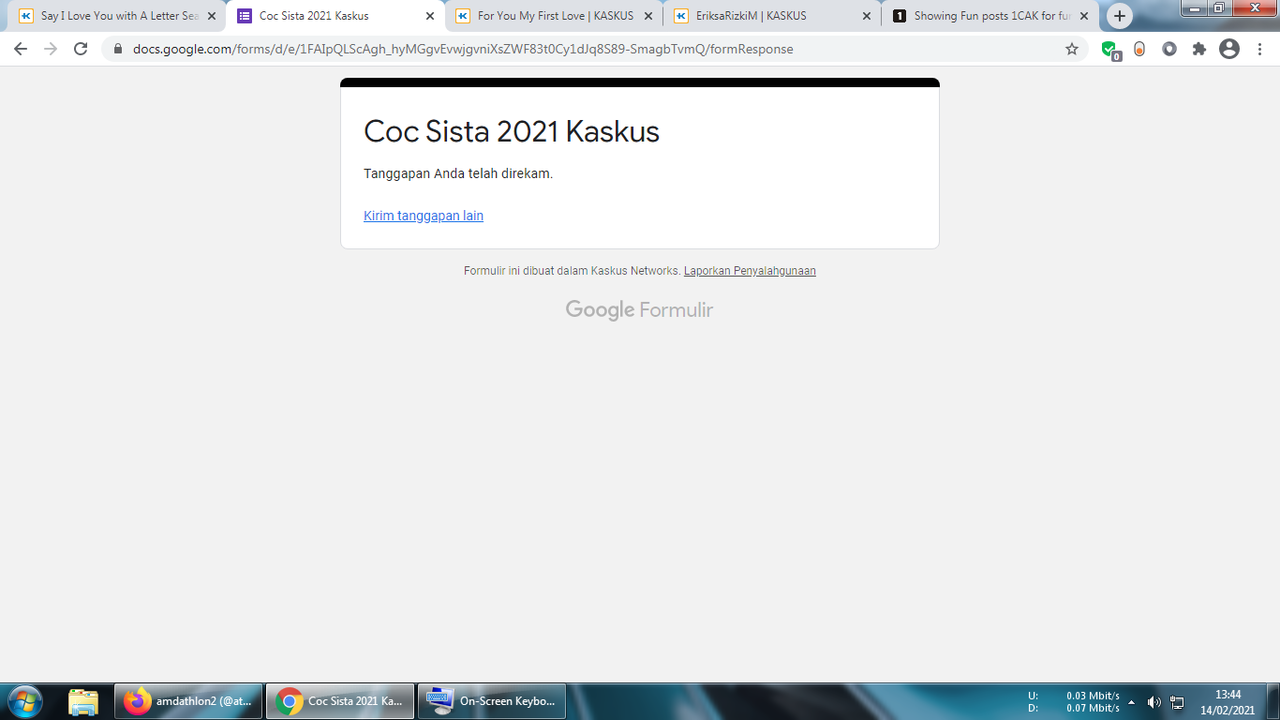View site info via padlock icon
This screenshot has height=720, width=1280.
pos(117,49)
